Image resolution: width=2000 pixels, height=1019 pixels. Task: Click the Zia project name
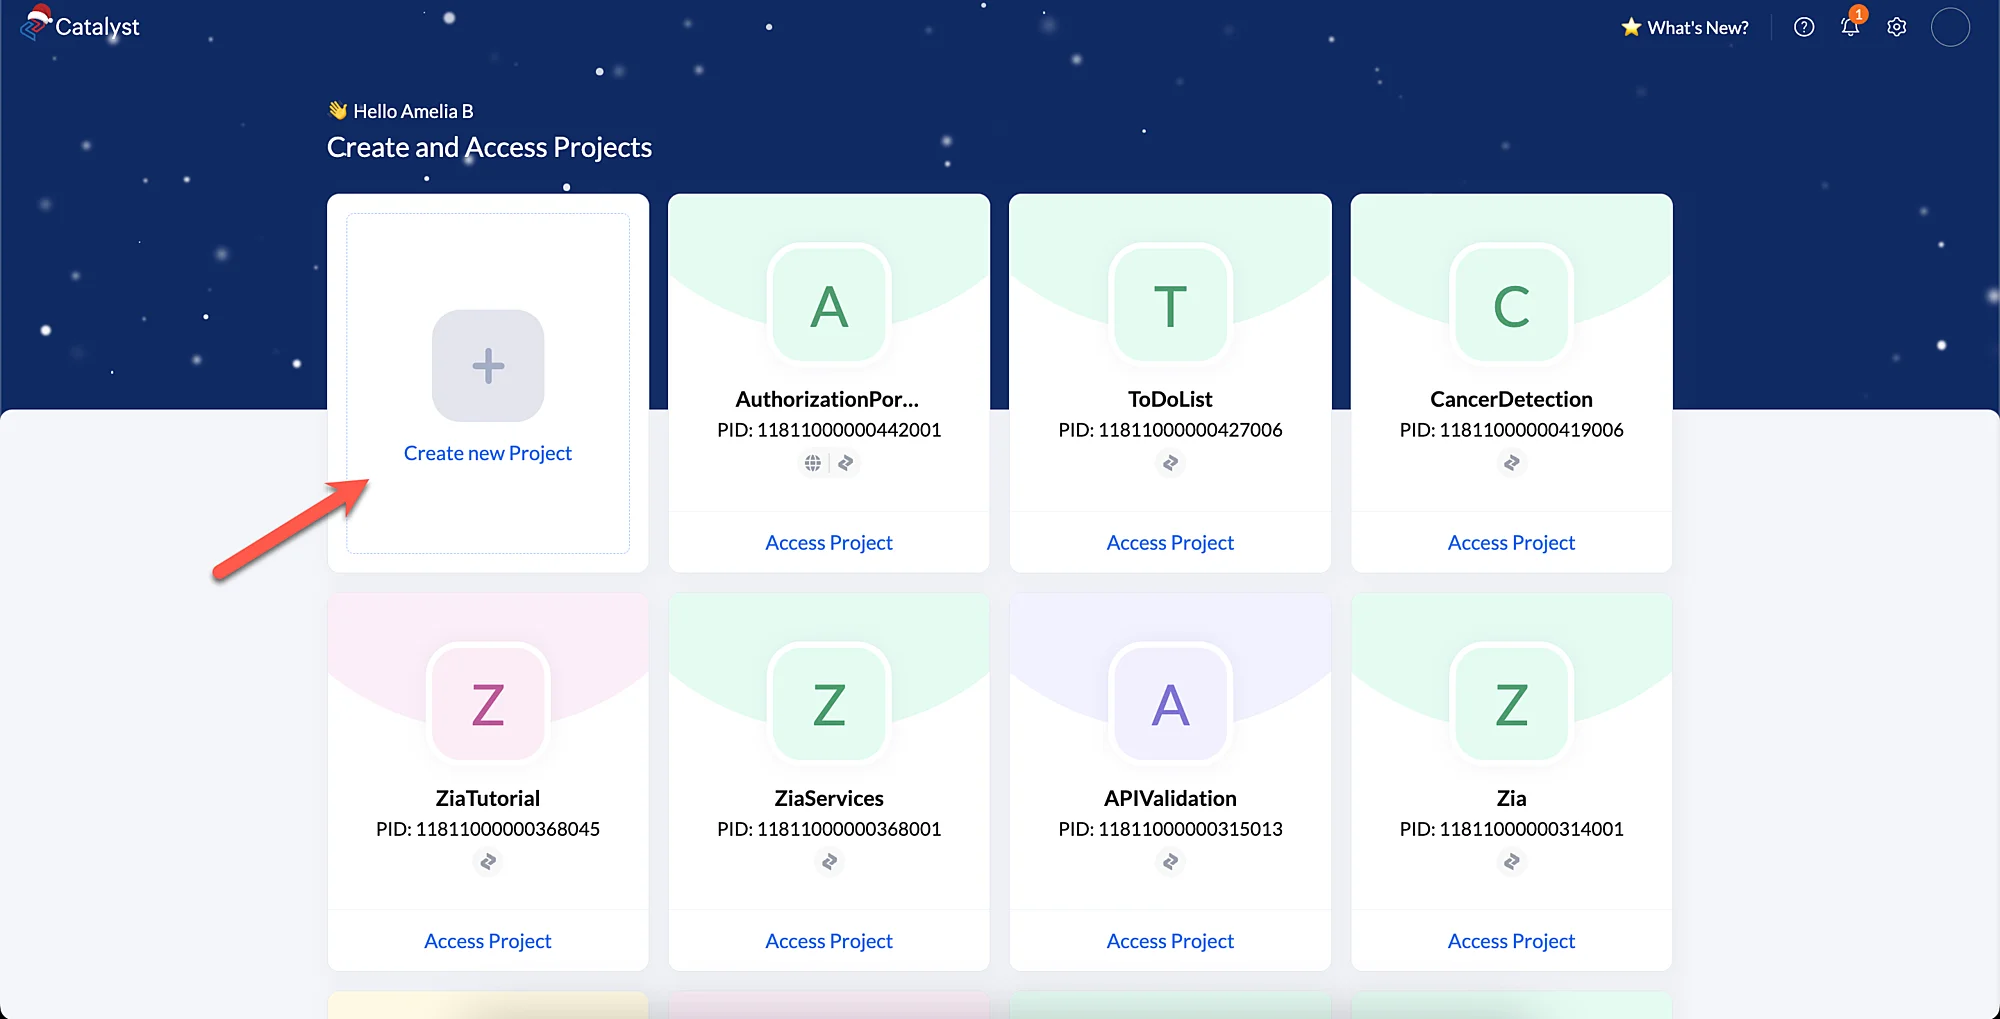(1511, 798)
